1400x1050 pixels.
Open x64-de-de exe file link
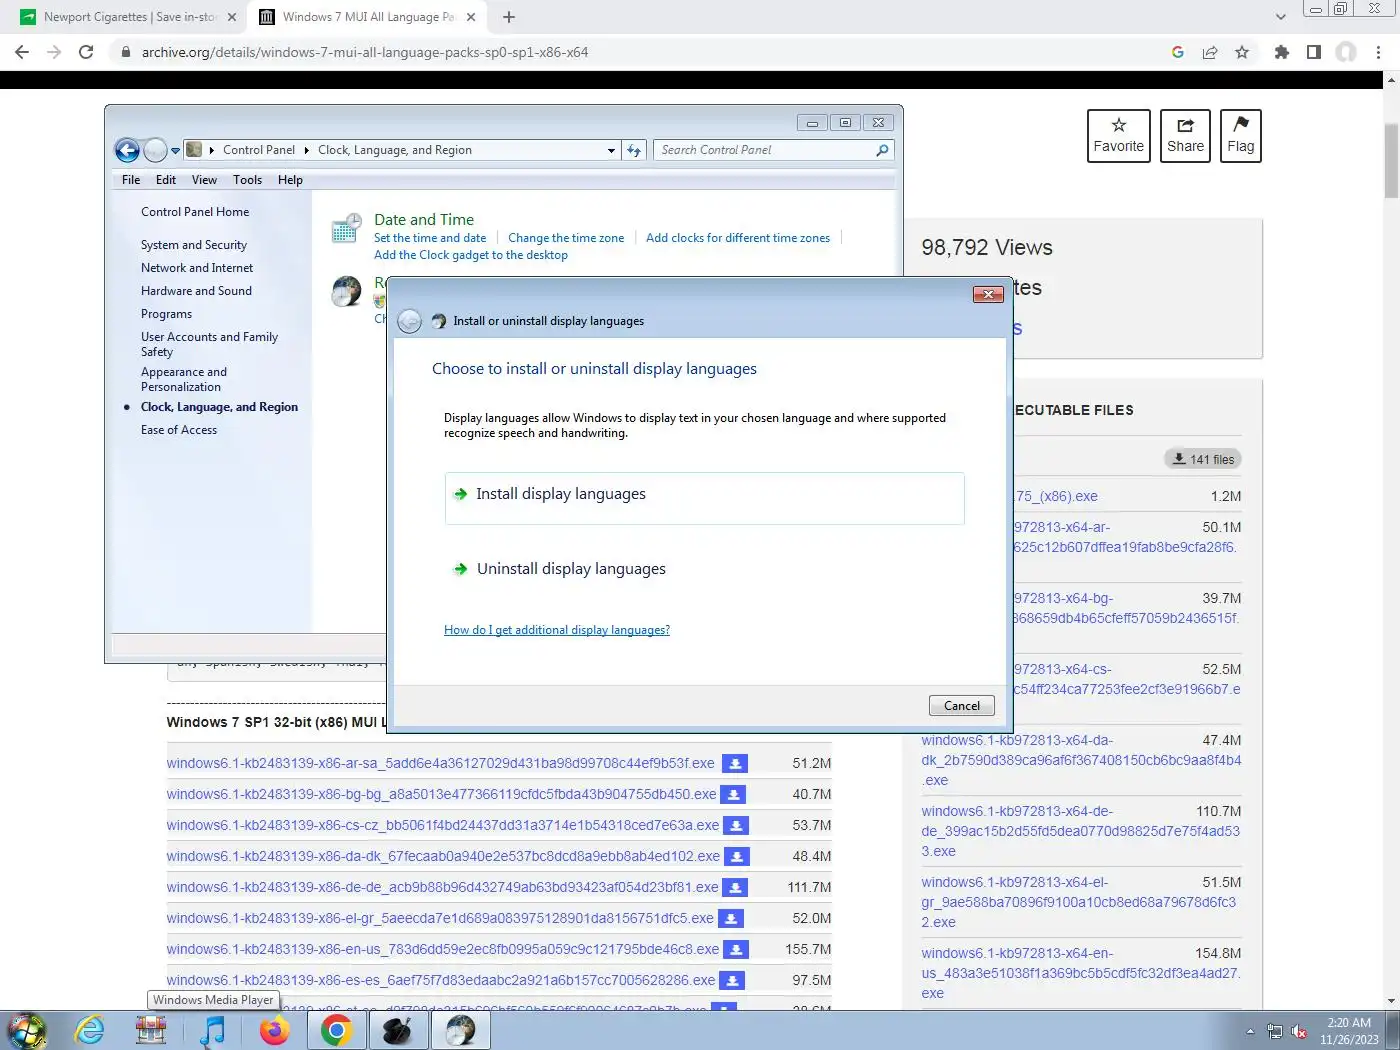[x=1080, y=831]
